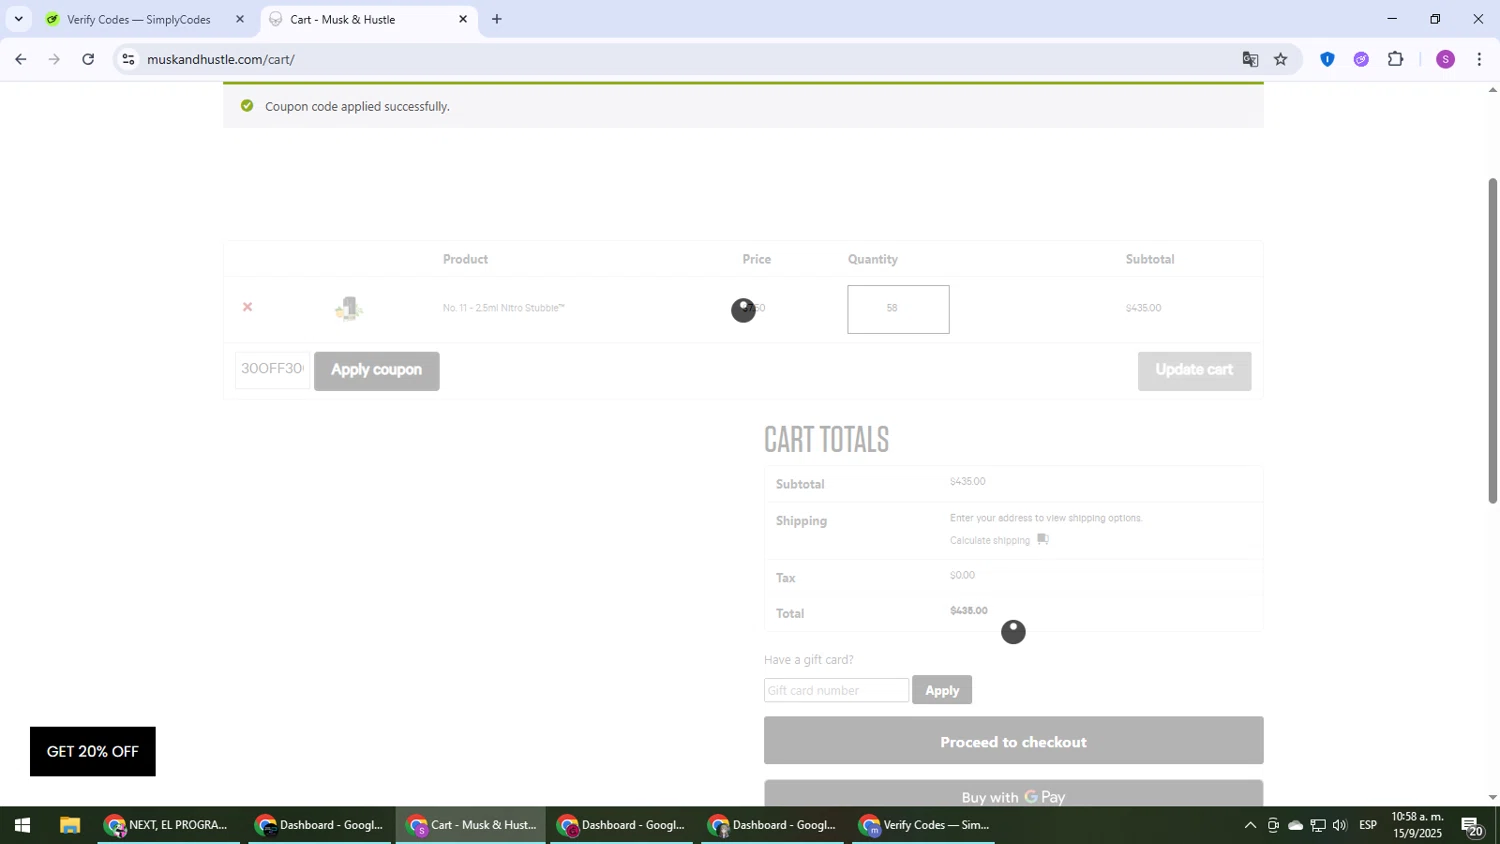
Task: View site information icon
Action: click(128, 60)
